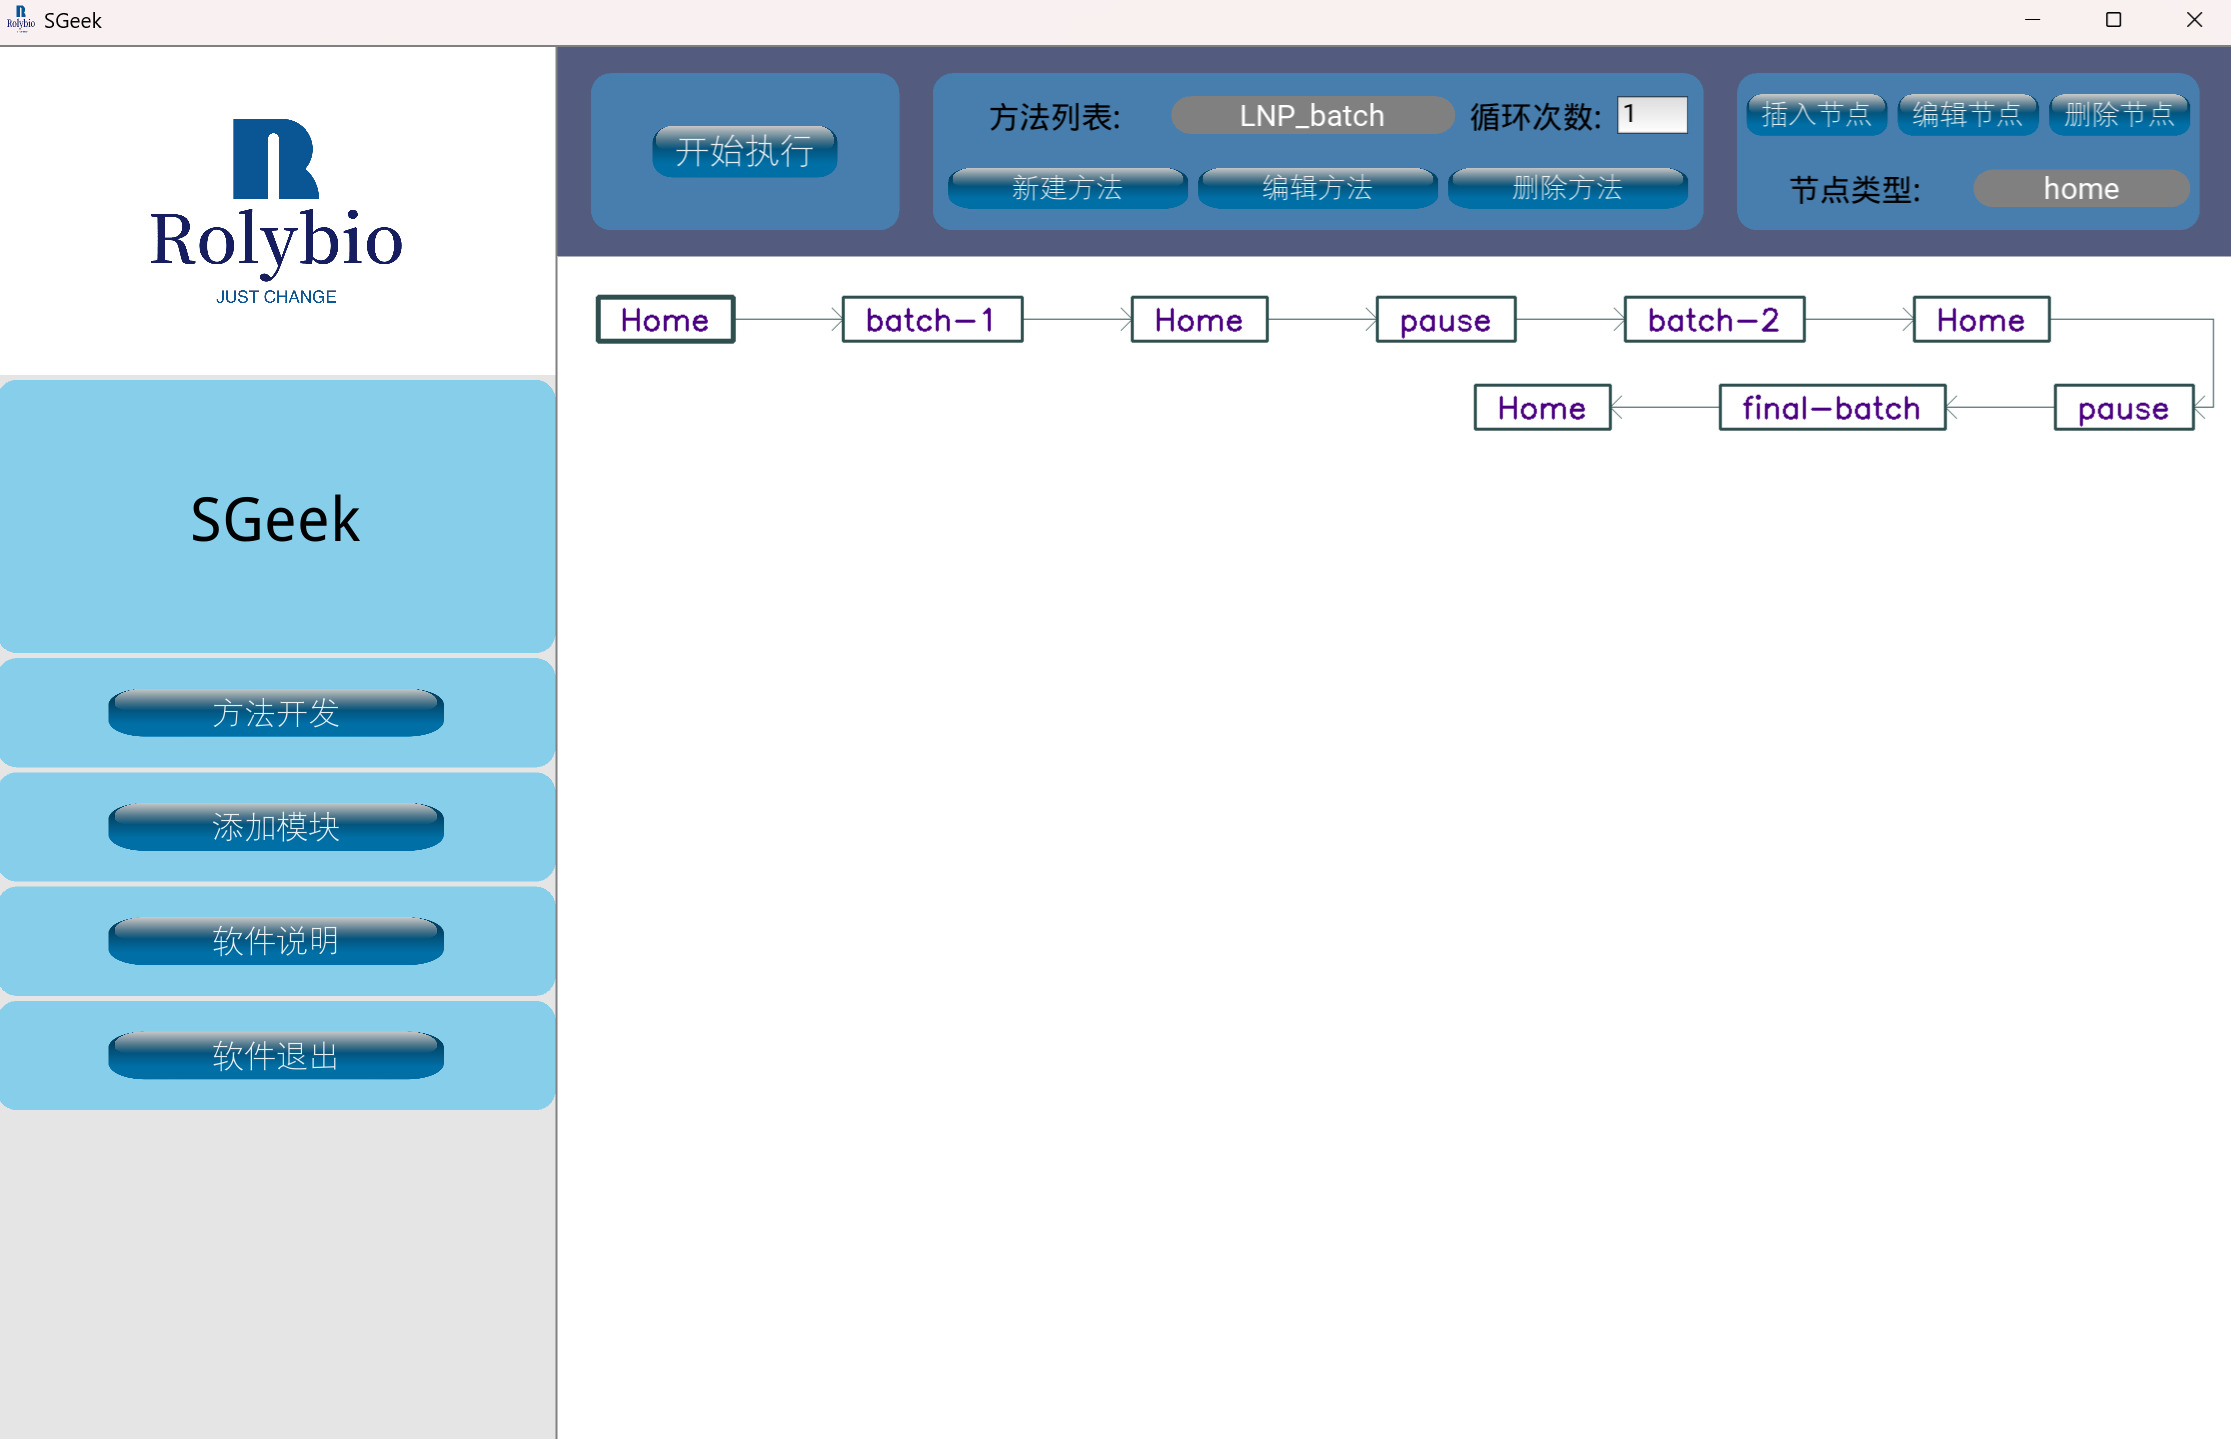Close the SGeek window
The height and width of the screenshot is (1439, 2231).
coord(2194,20)
